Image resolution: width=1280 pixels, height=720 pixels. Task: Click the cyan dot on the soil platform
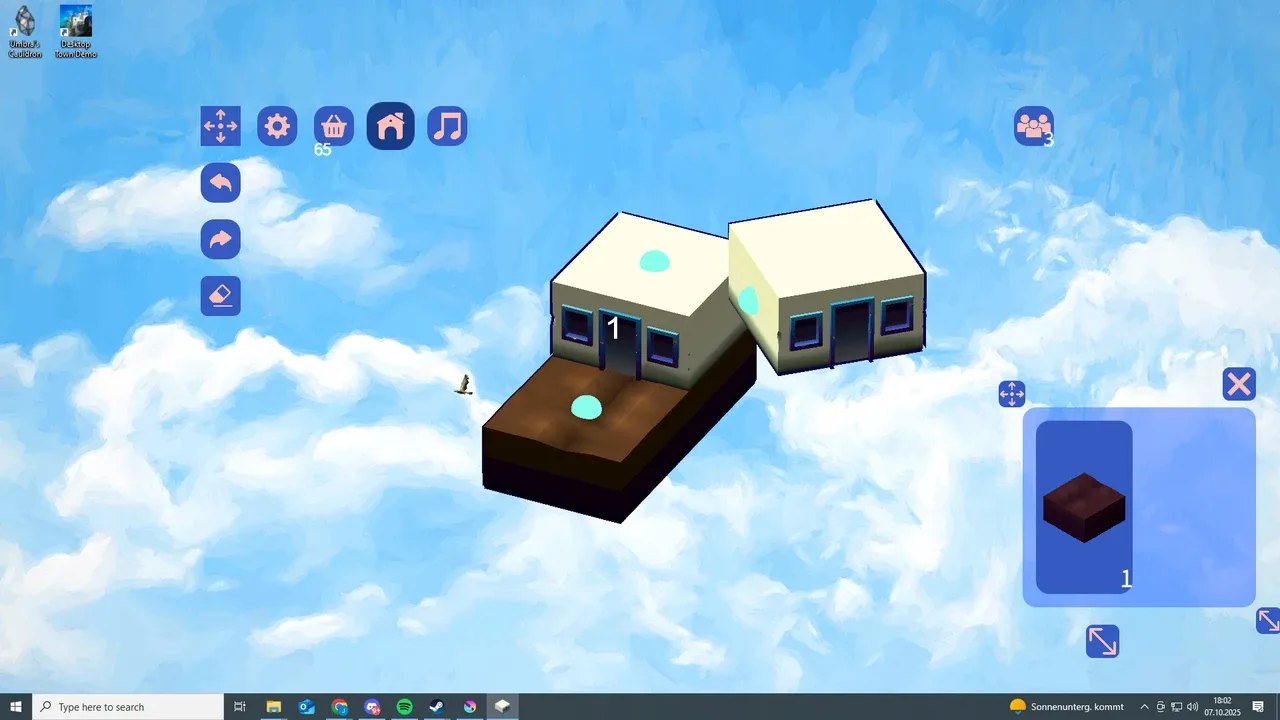click(x=586, y=407)
